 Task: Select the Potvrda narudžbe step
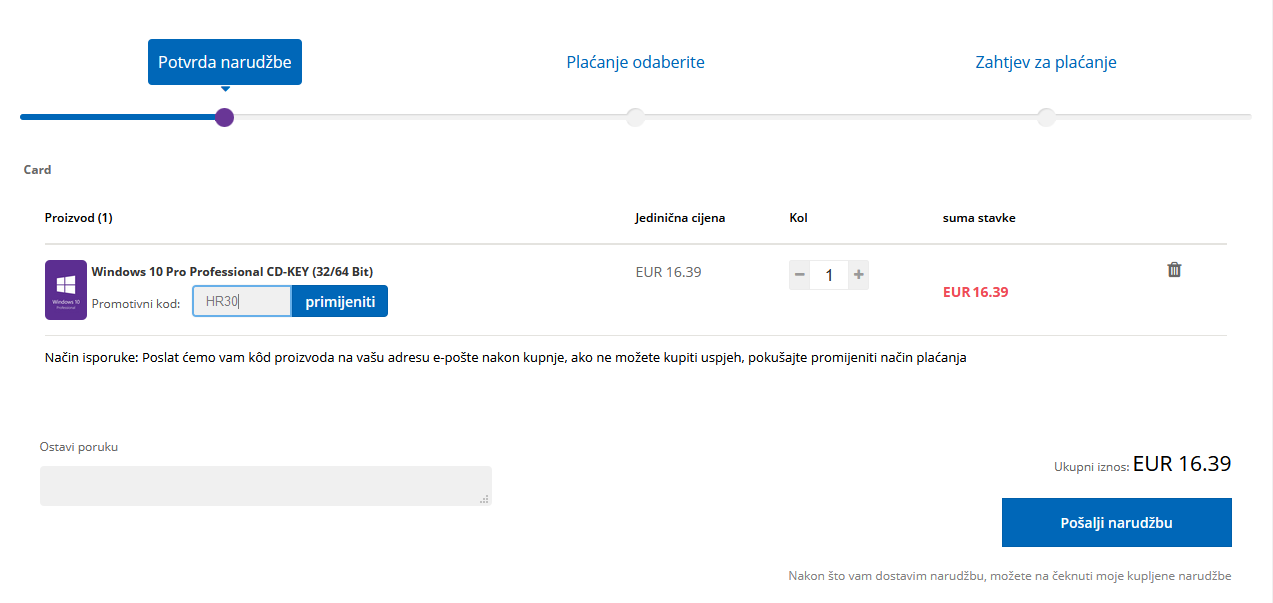[x=225, y=62]
